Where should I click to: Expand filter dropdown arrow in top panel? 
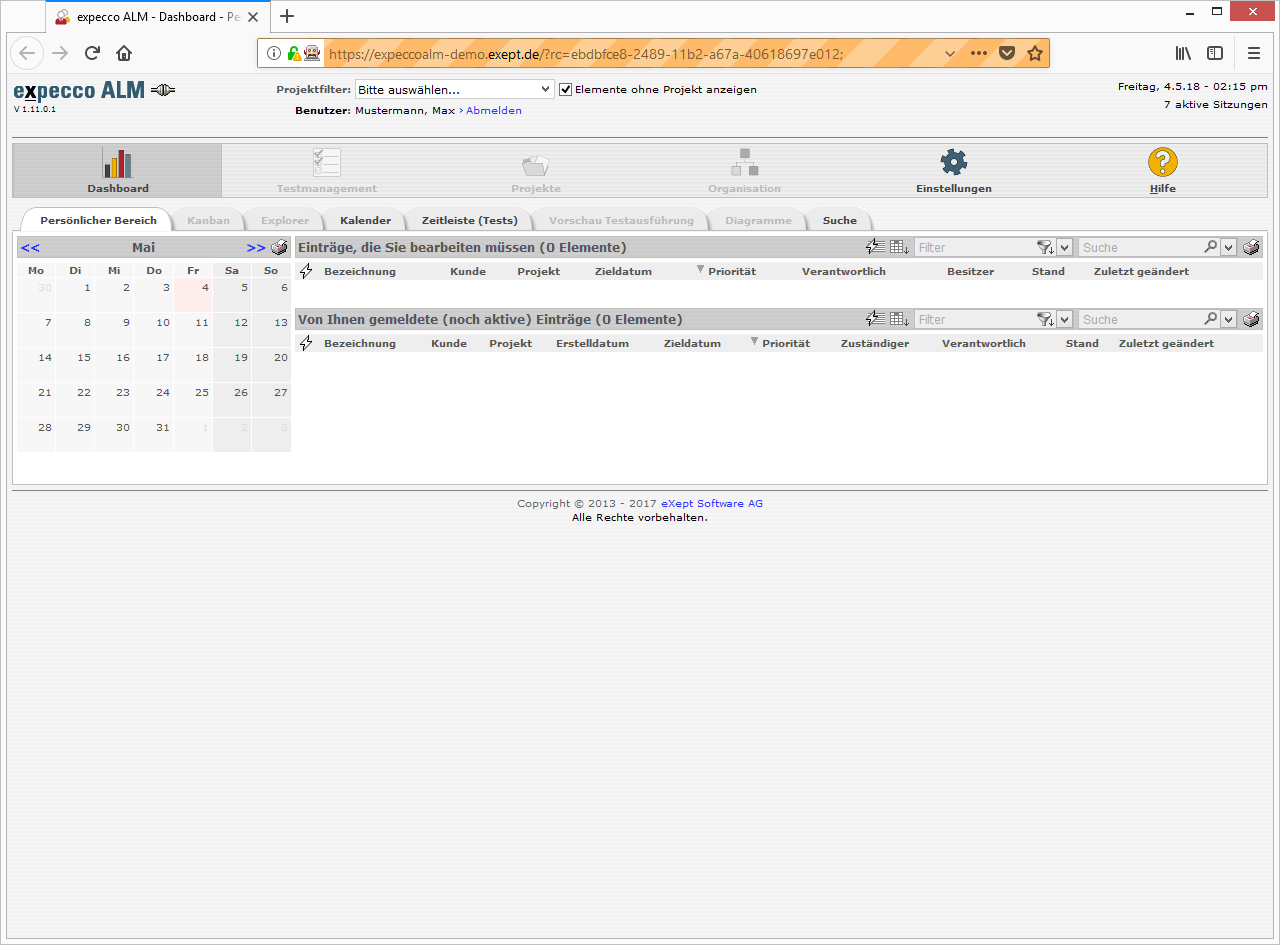coord(1064,247)
